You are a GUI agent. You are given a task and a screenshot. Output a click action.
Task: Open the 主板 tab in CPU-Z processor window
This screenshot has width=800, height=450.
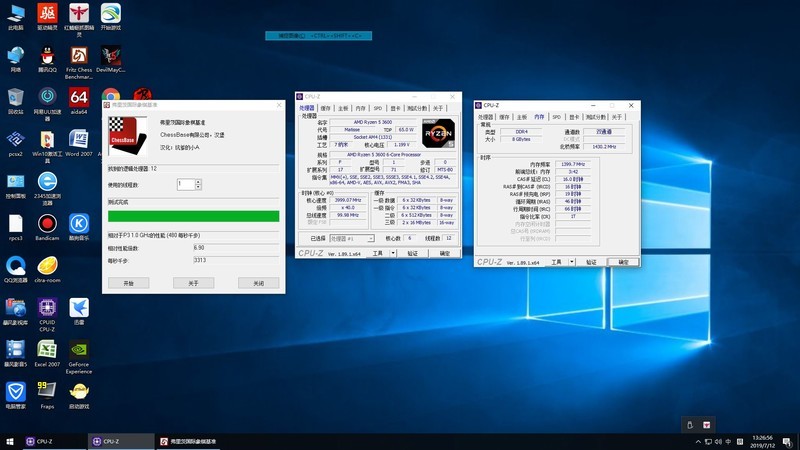tap(343, 108)
